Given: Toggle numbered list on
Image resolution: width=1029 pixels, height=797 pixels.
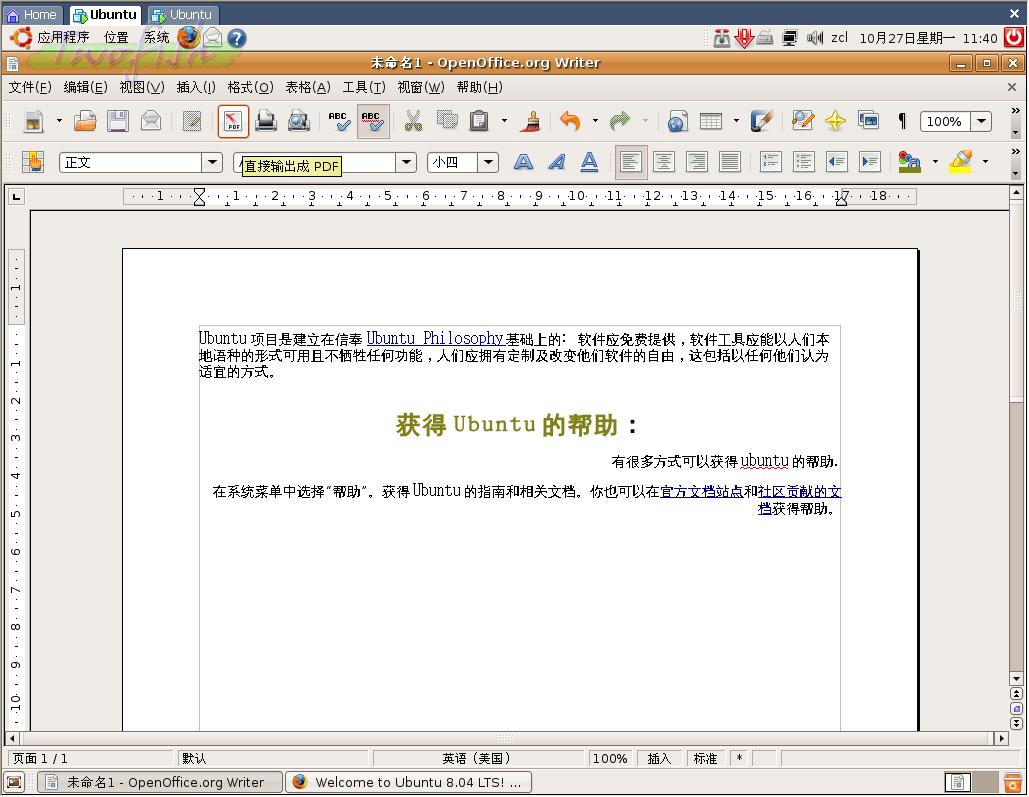Looking at the screenshot, I should pyautogui.click(x=770, y=162).
